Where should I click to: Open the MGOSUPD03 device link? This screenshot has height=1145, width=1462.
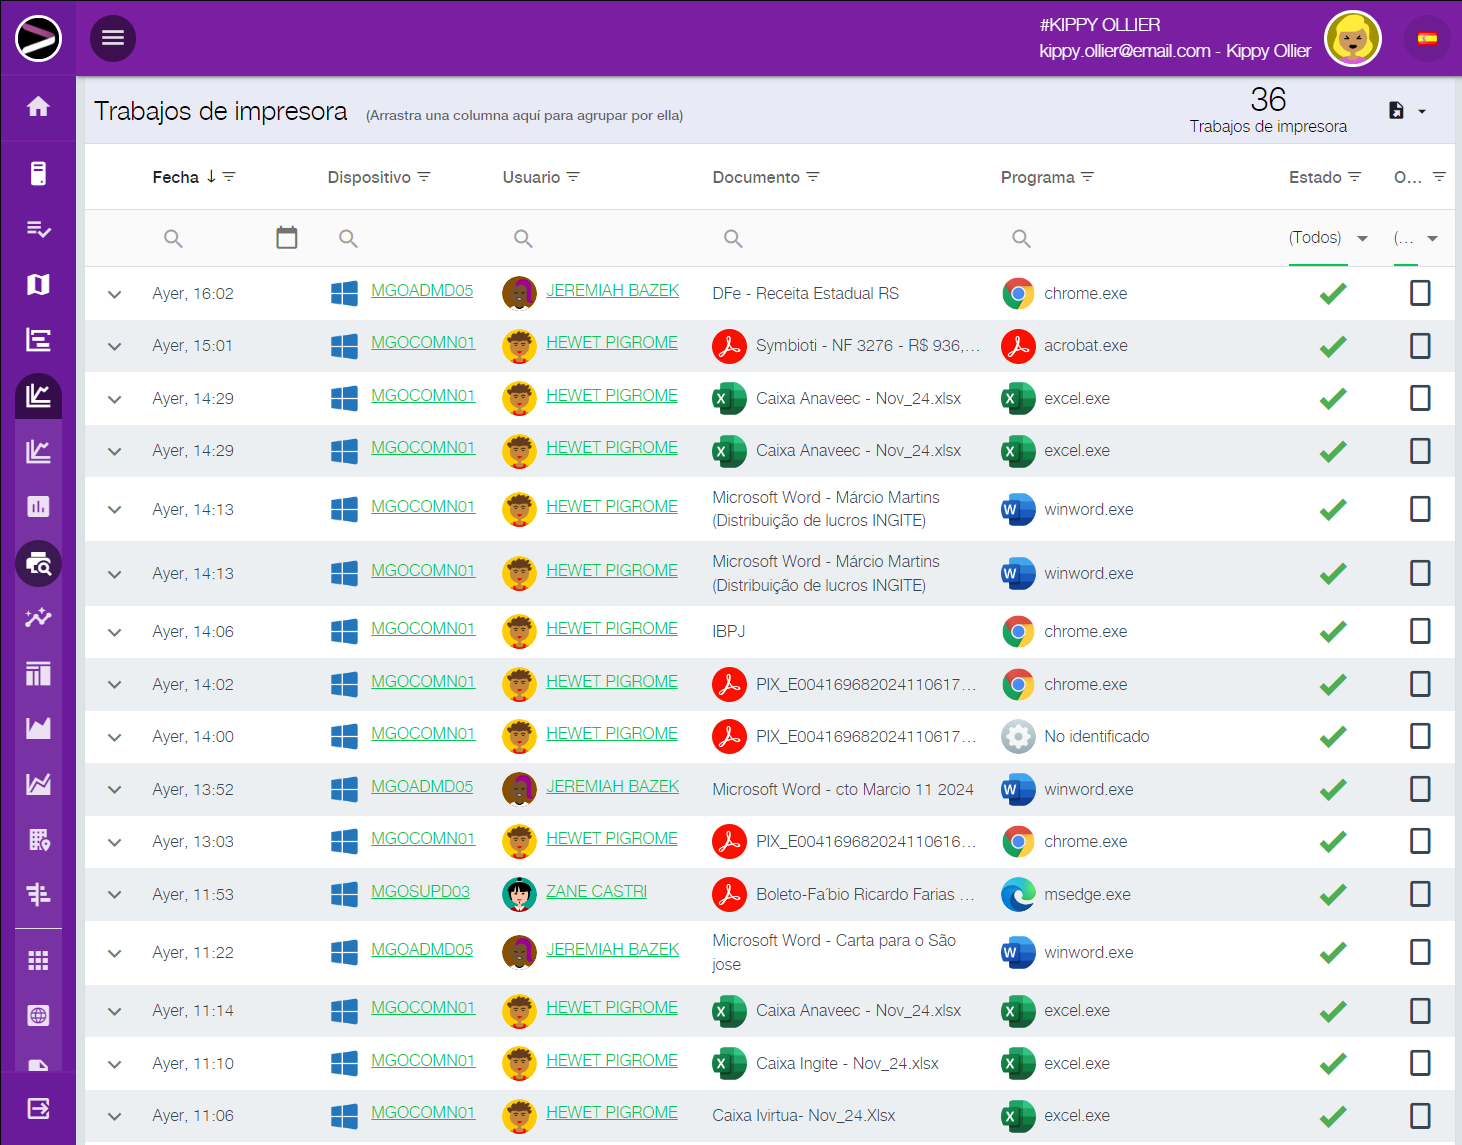tap(420, 891)
